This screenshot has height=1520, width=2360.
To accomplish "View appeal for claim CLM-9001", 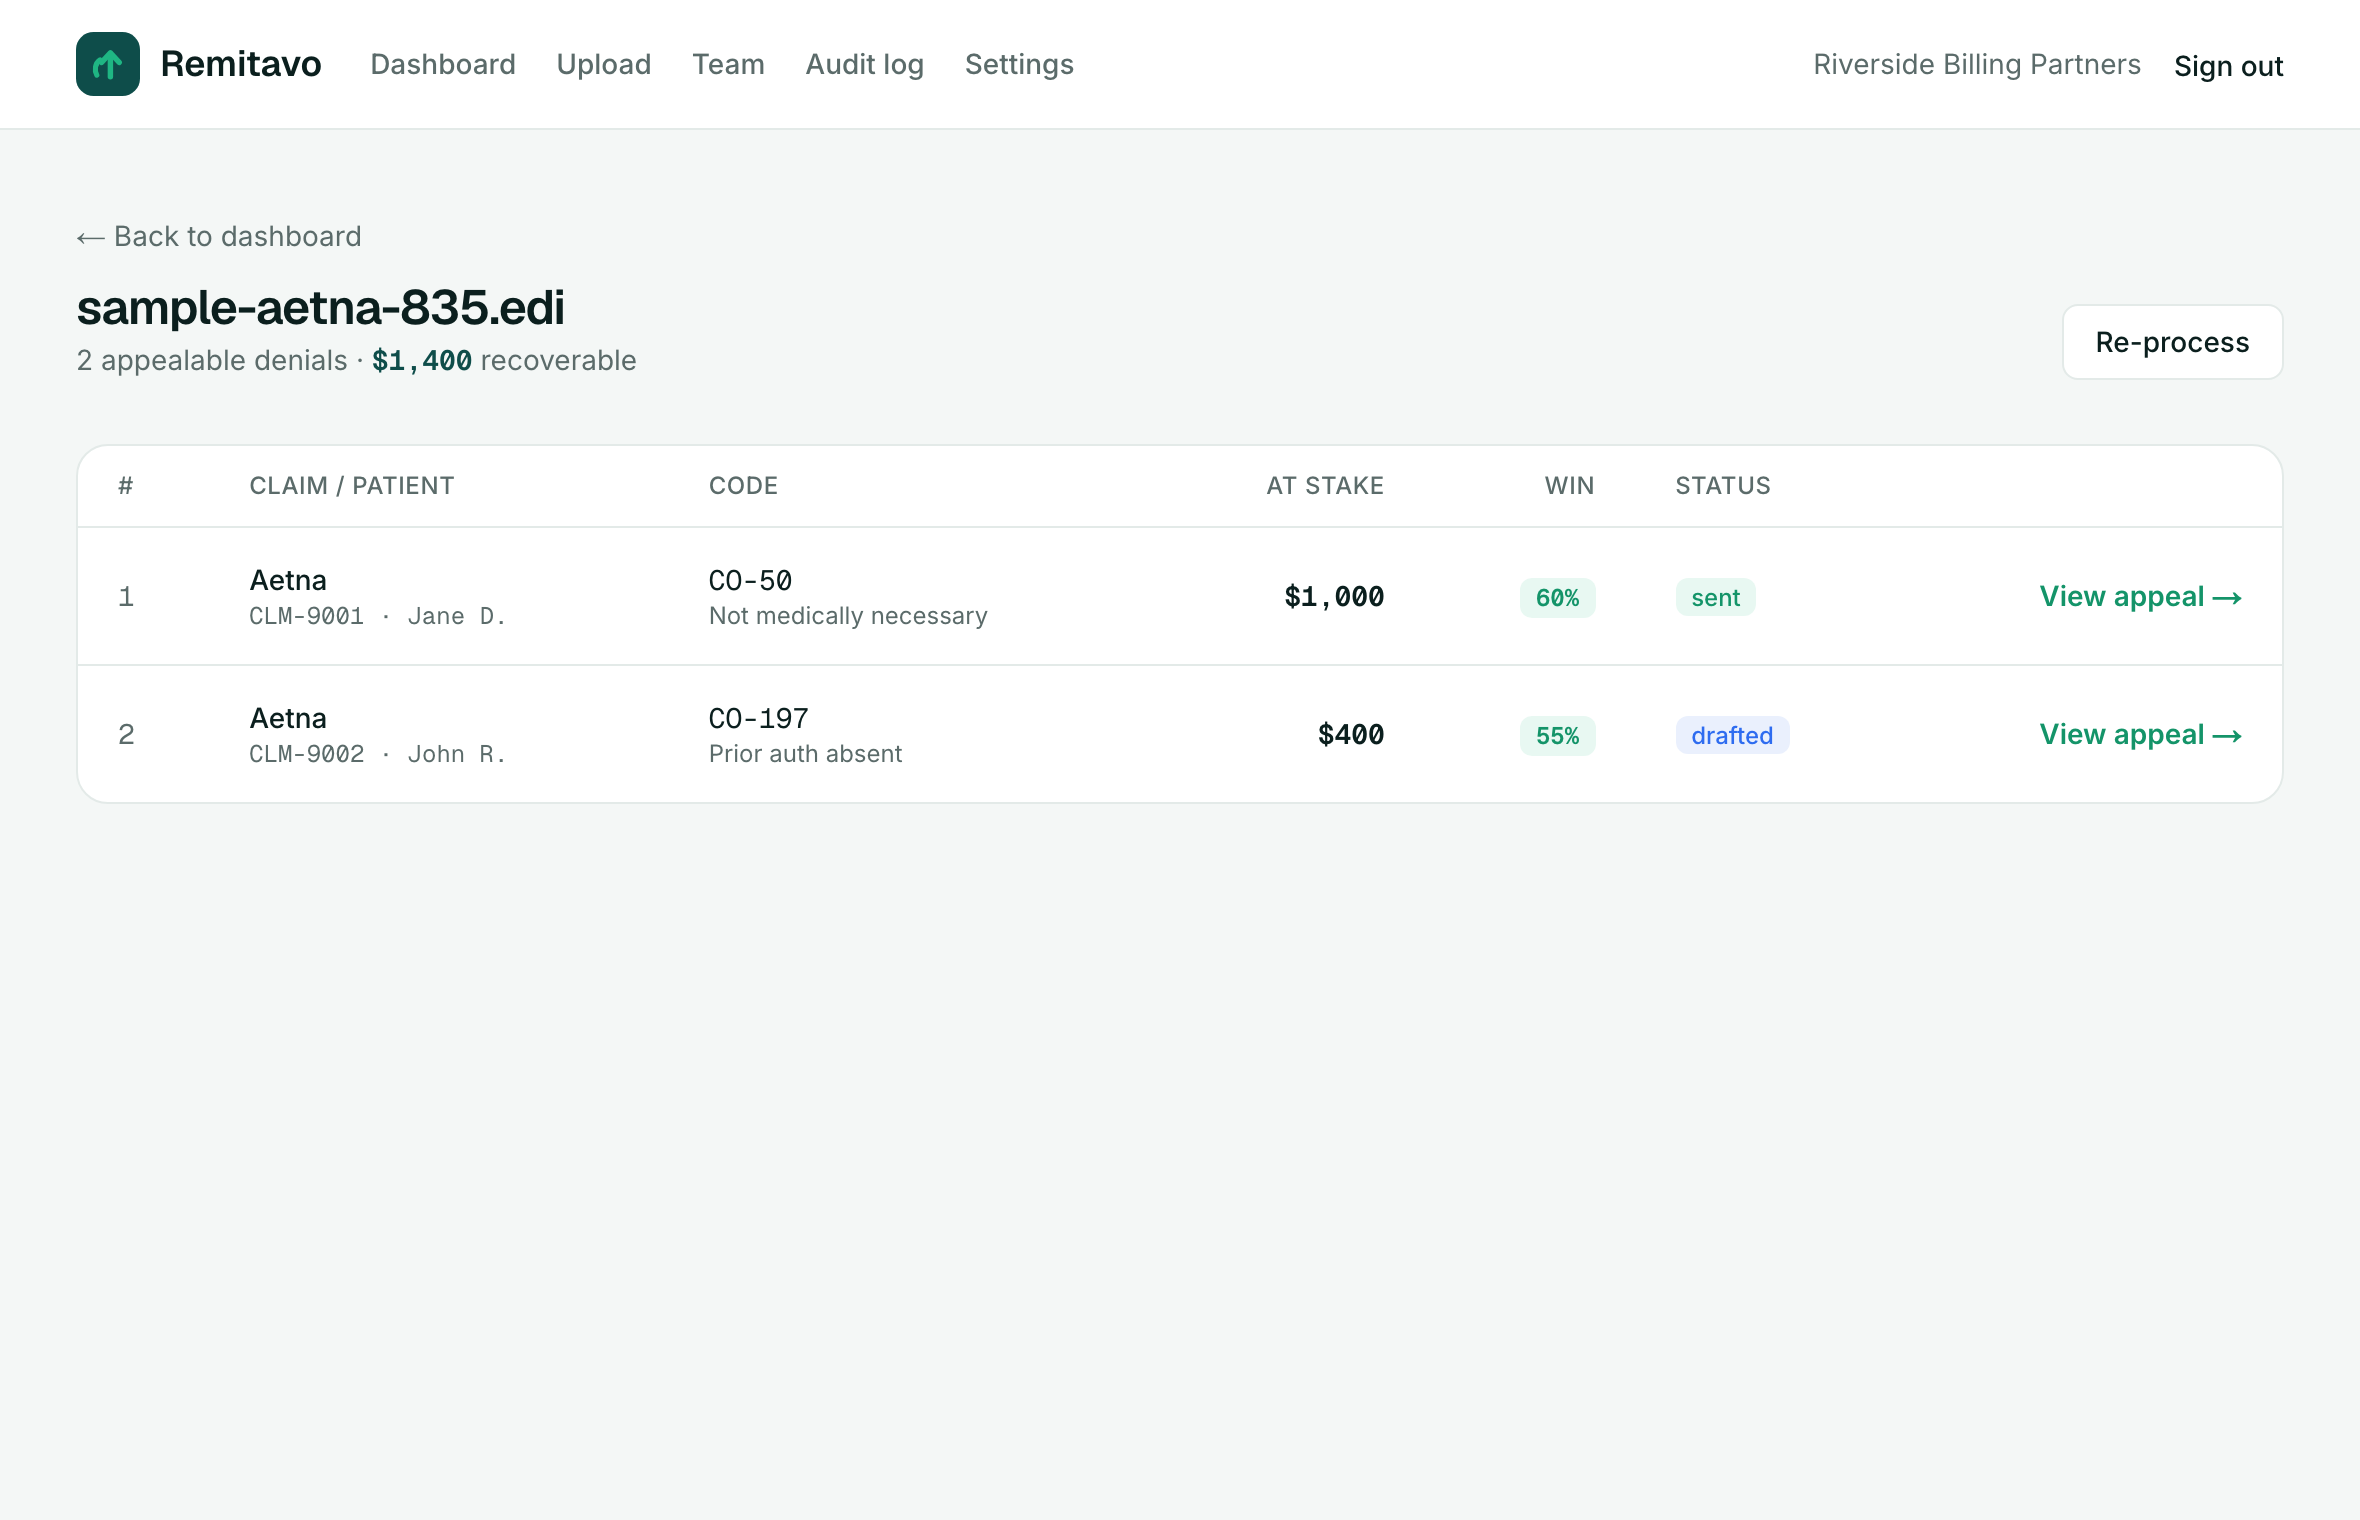I will point(2140,596).
